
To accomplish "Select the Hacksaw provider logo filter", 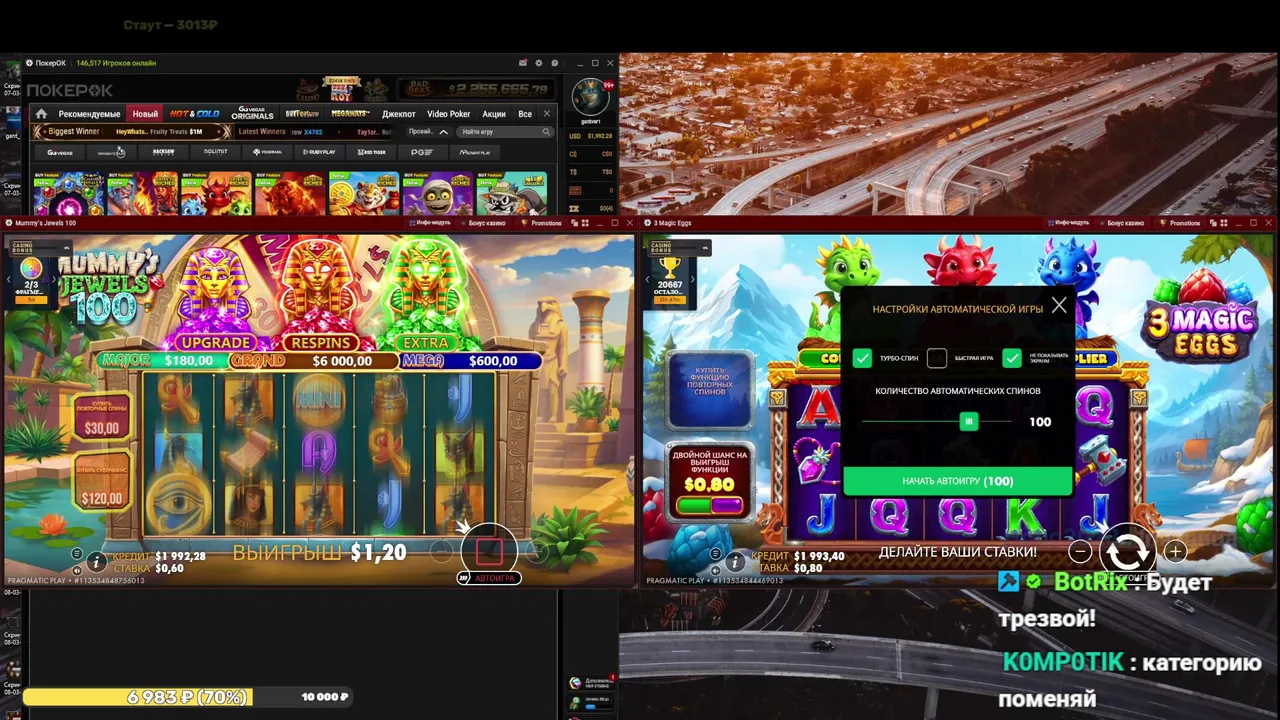I will [x=163, y=152].
